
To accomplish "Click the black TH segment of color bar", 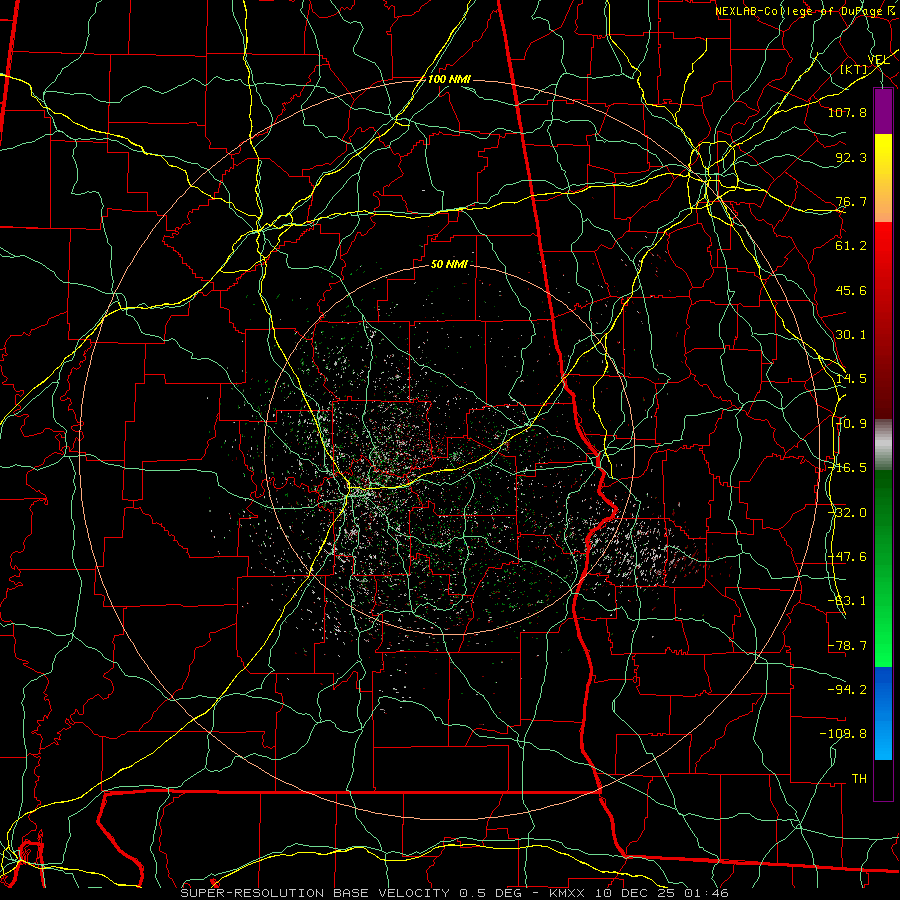I will 883,780.
